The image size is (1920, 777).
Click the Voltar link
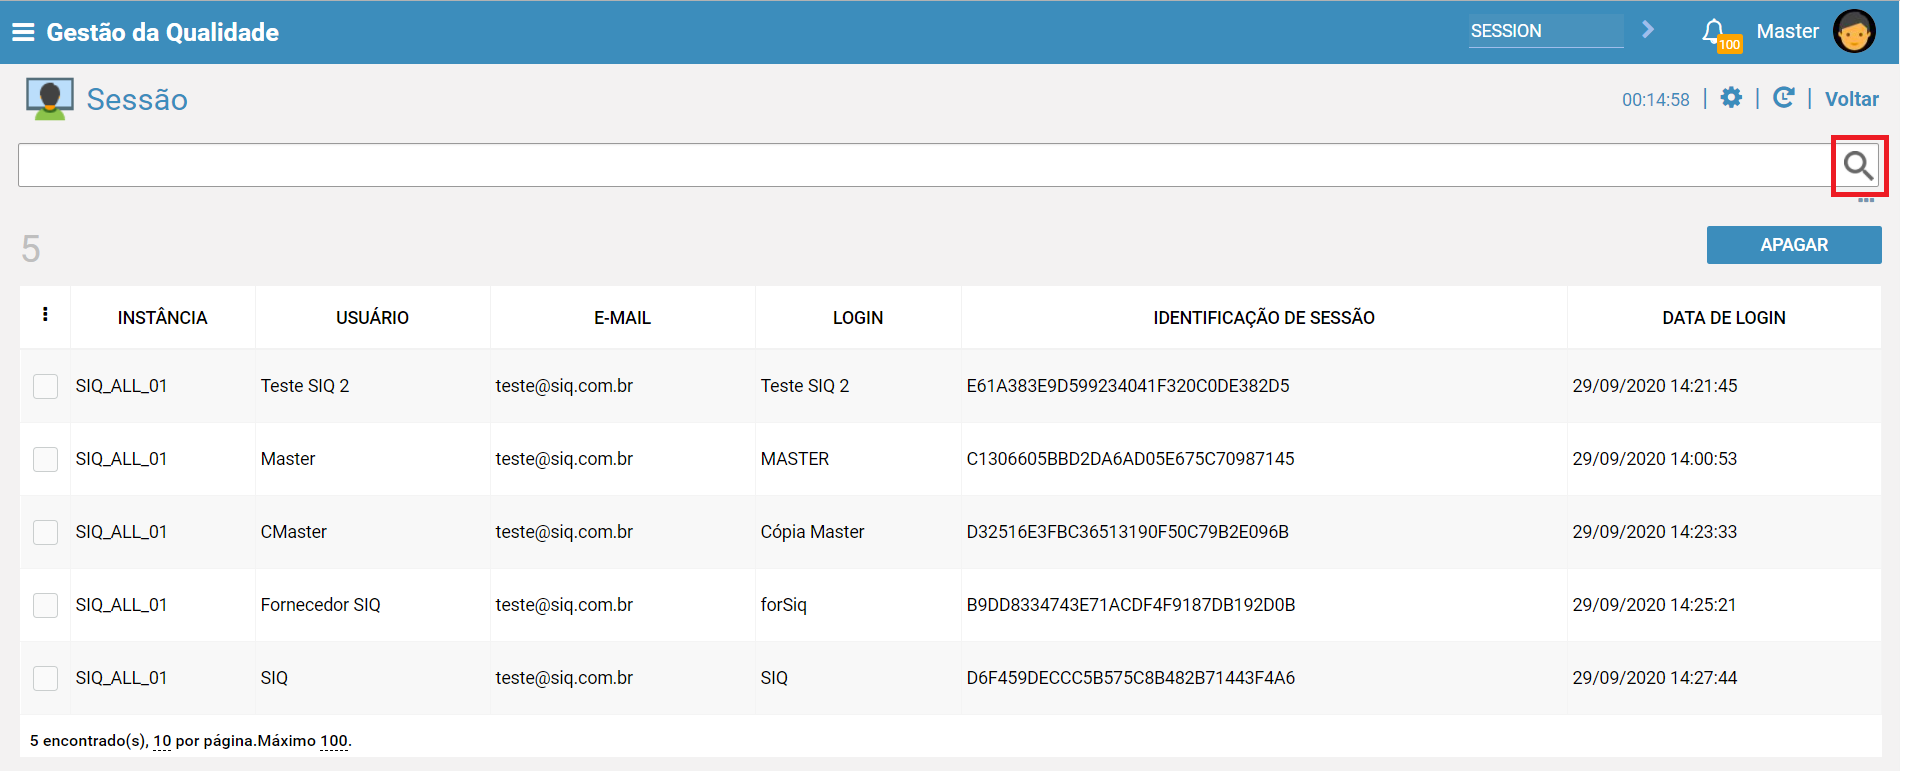(1852, 99)
